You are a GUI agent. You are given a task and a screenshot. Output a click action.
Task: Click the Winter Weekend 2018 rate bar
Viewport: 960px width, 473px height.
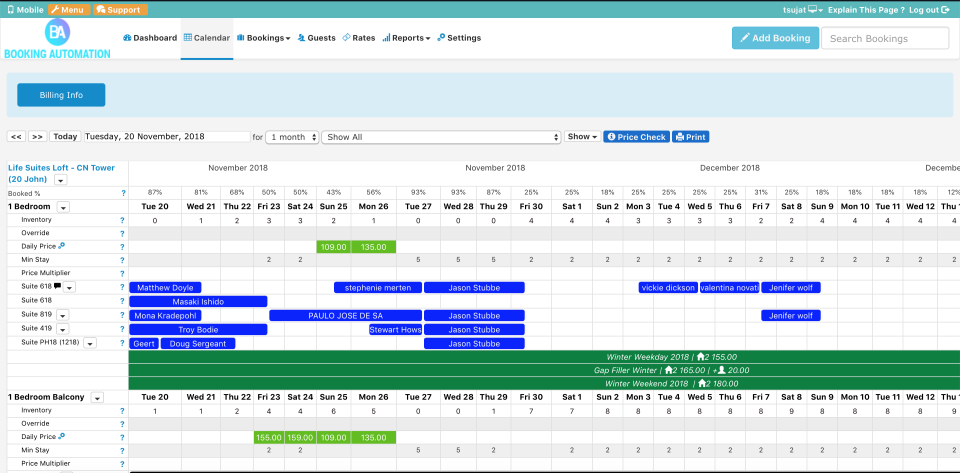(544, 384)
